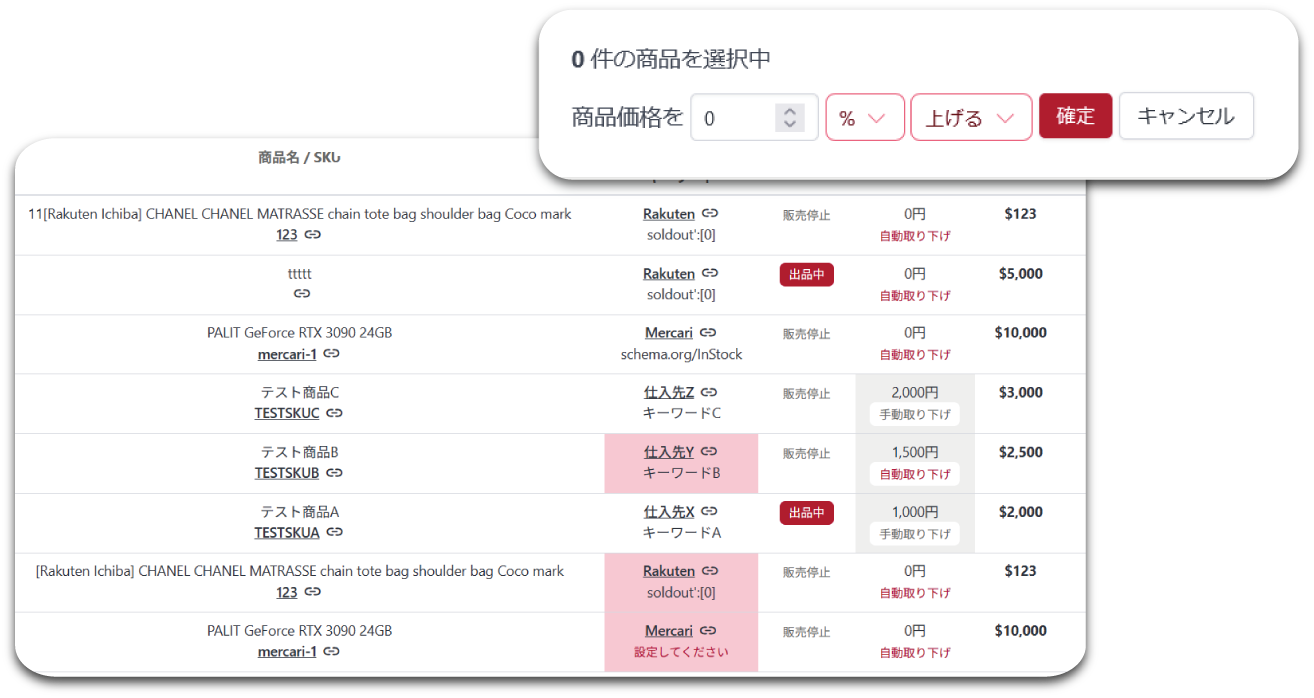Click the 出品中 badge for ttttt
The width and height of the screenshot is (1314, 698).
tap(806, 275)
